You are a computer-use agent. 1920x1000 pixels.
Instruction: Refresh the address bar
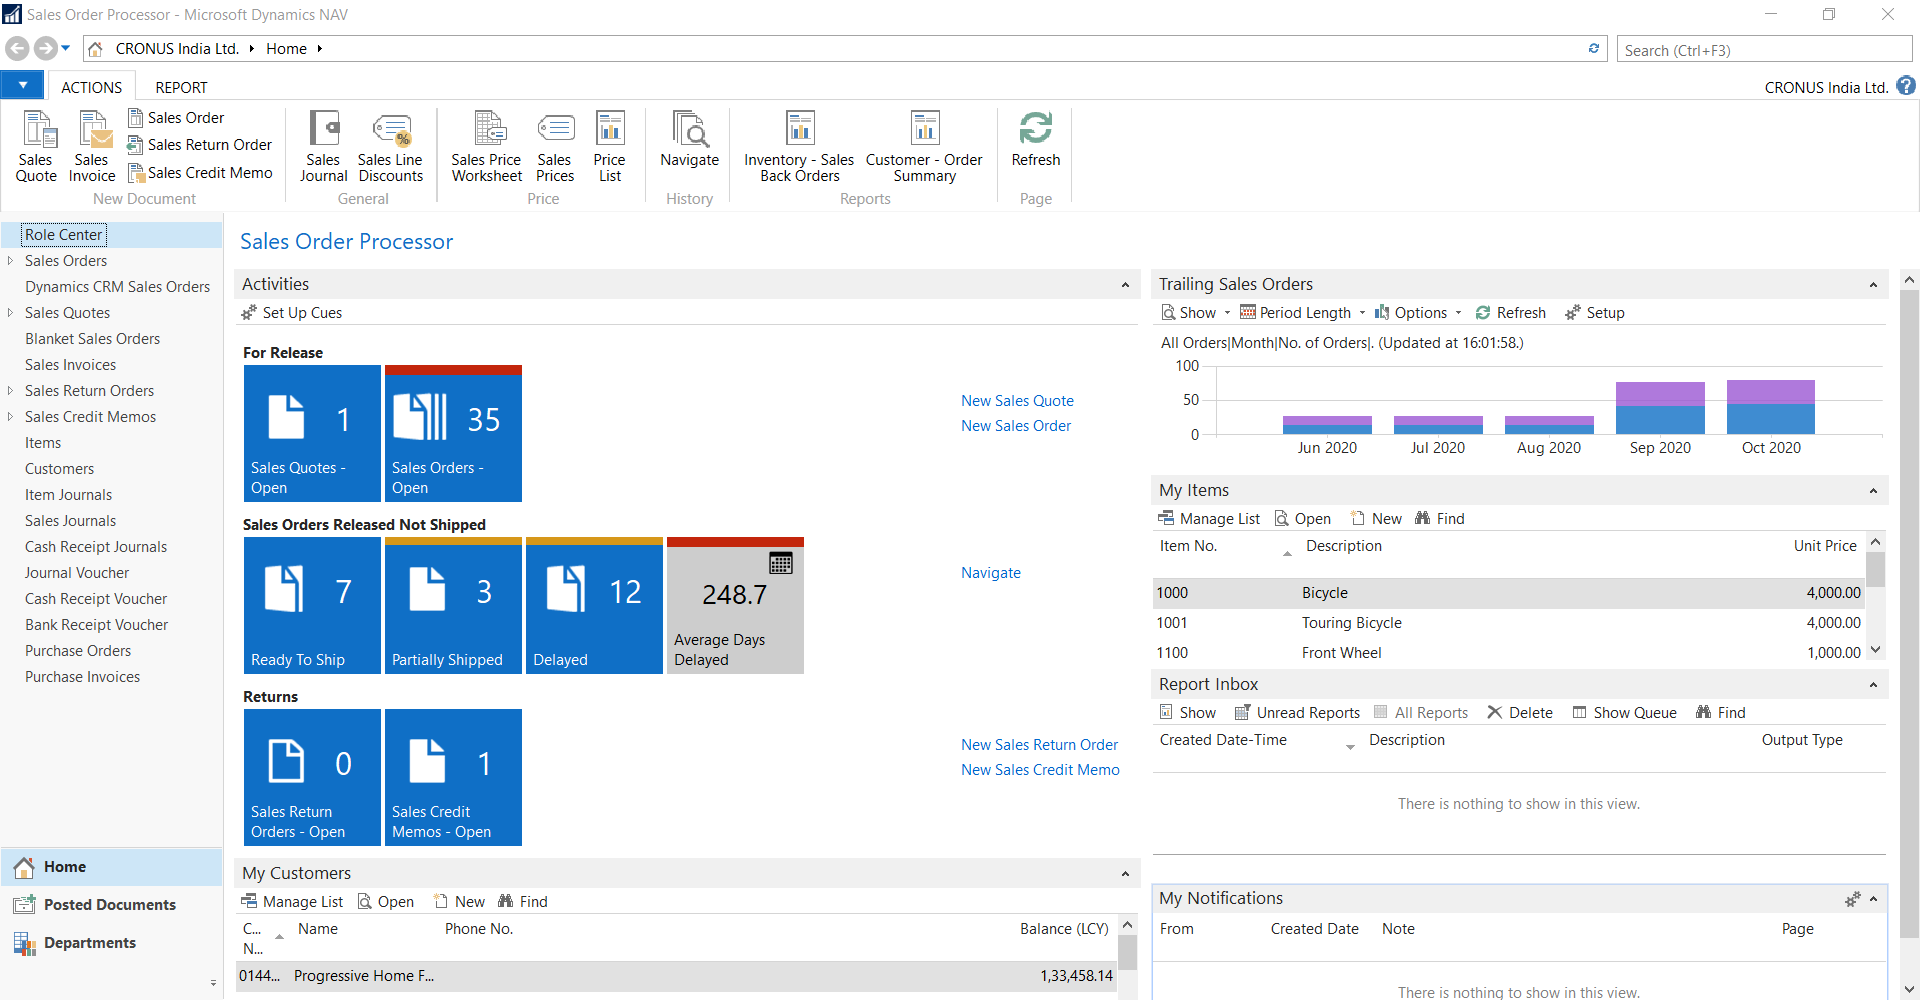[1594, 48]
